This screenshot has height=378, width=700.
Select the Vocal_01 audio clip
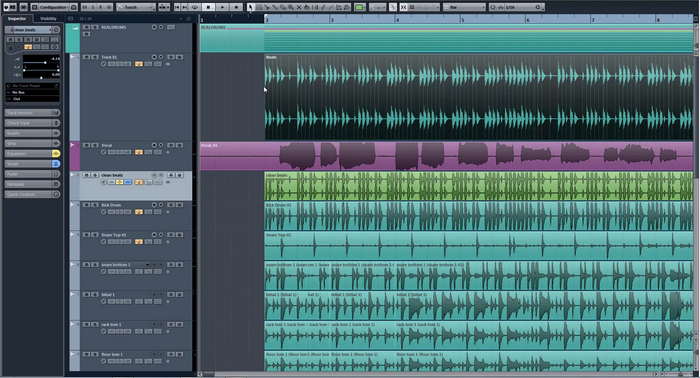click(x=446, y=156)
